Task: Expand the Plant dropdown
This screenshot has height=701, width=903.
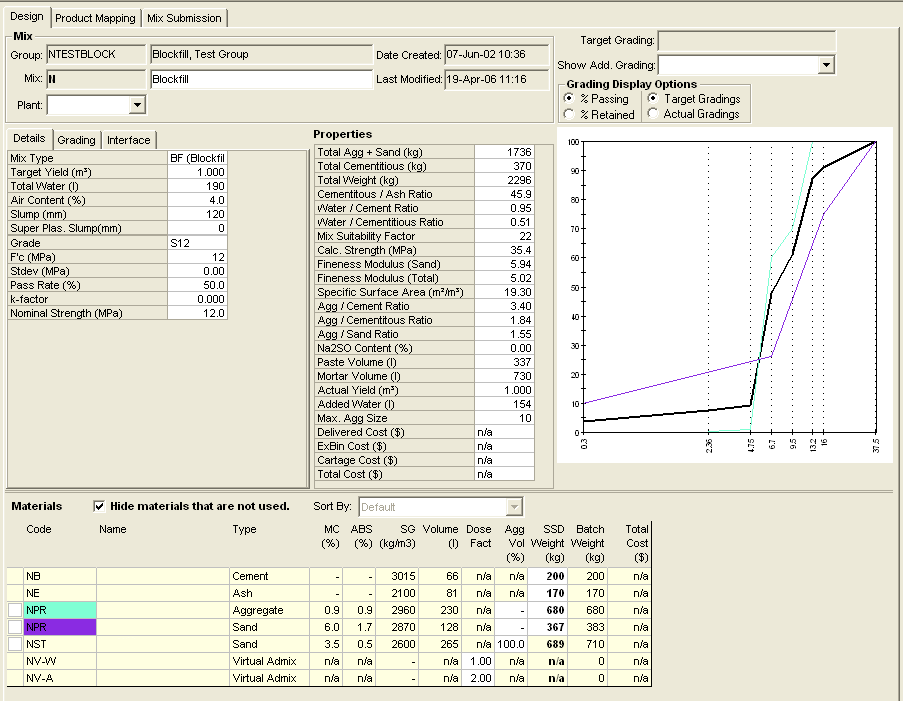Action: point(137,105)
